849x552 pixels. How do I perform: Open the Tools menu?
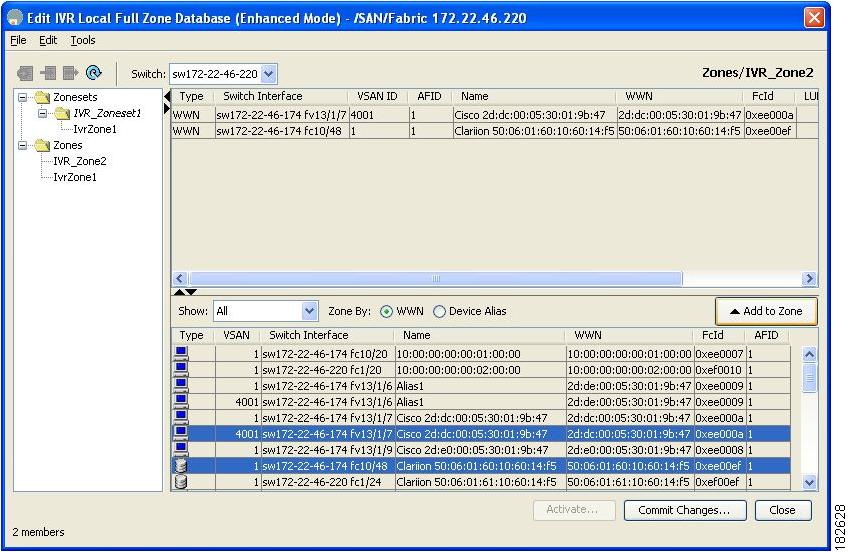click(x=82, y=40)
